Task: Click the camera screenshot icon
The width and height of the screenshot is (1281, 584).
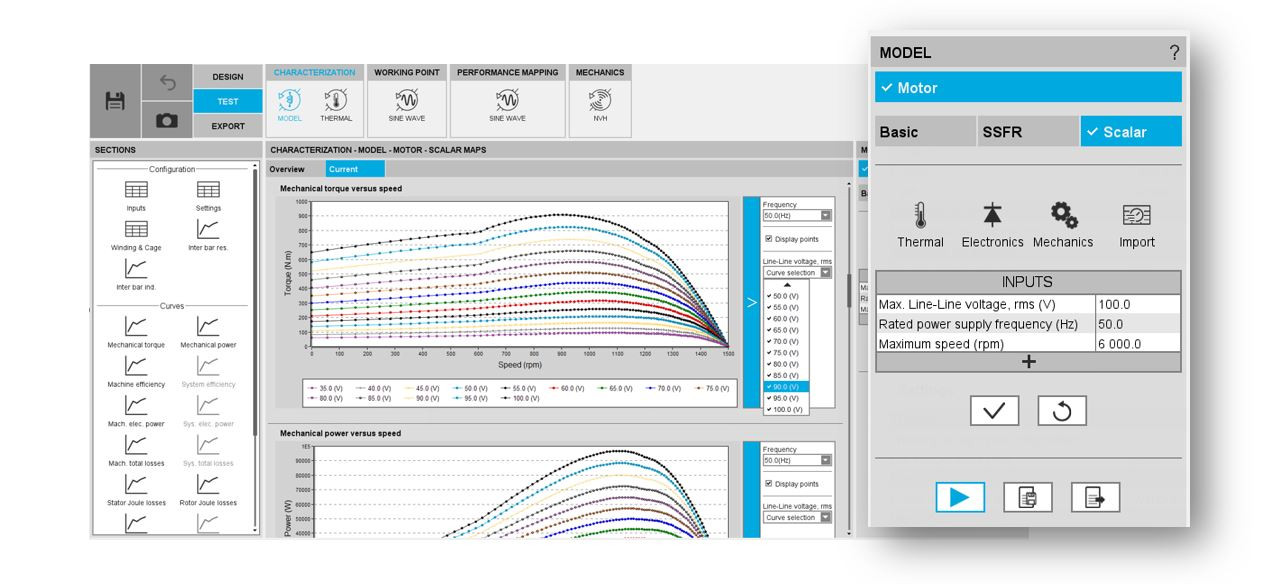Action: (166, 120)
